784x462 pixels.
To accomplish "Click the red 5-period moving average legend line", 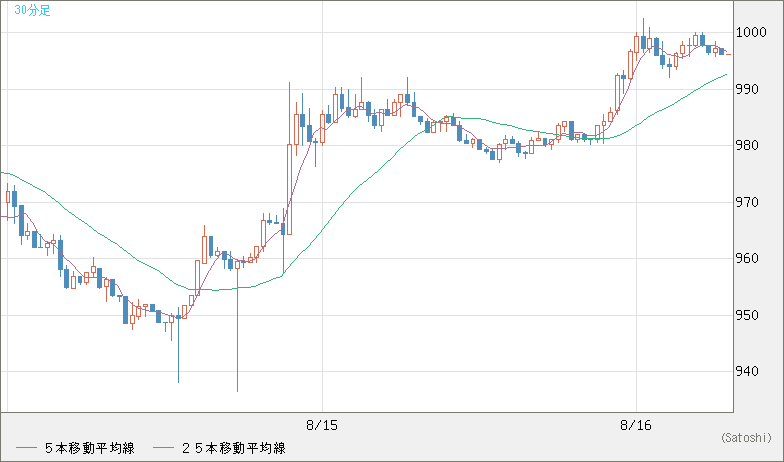I will pos(26,448).
